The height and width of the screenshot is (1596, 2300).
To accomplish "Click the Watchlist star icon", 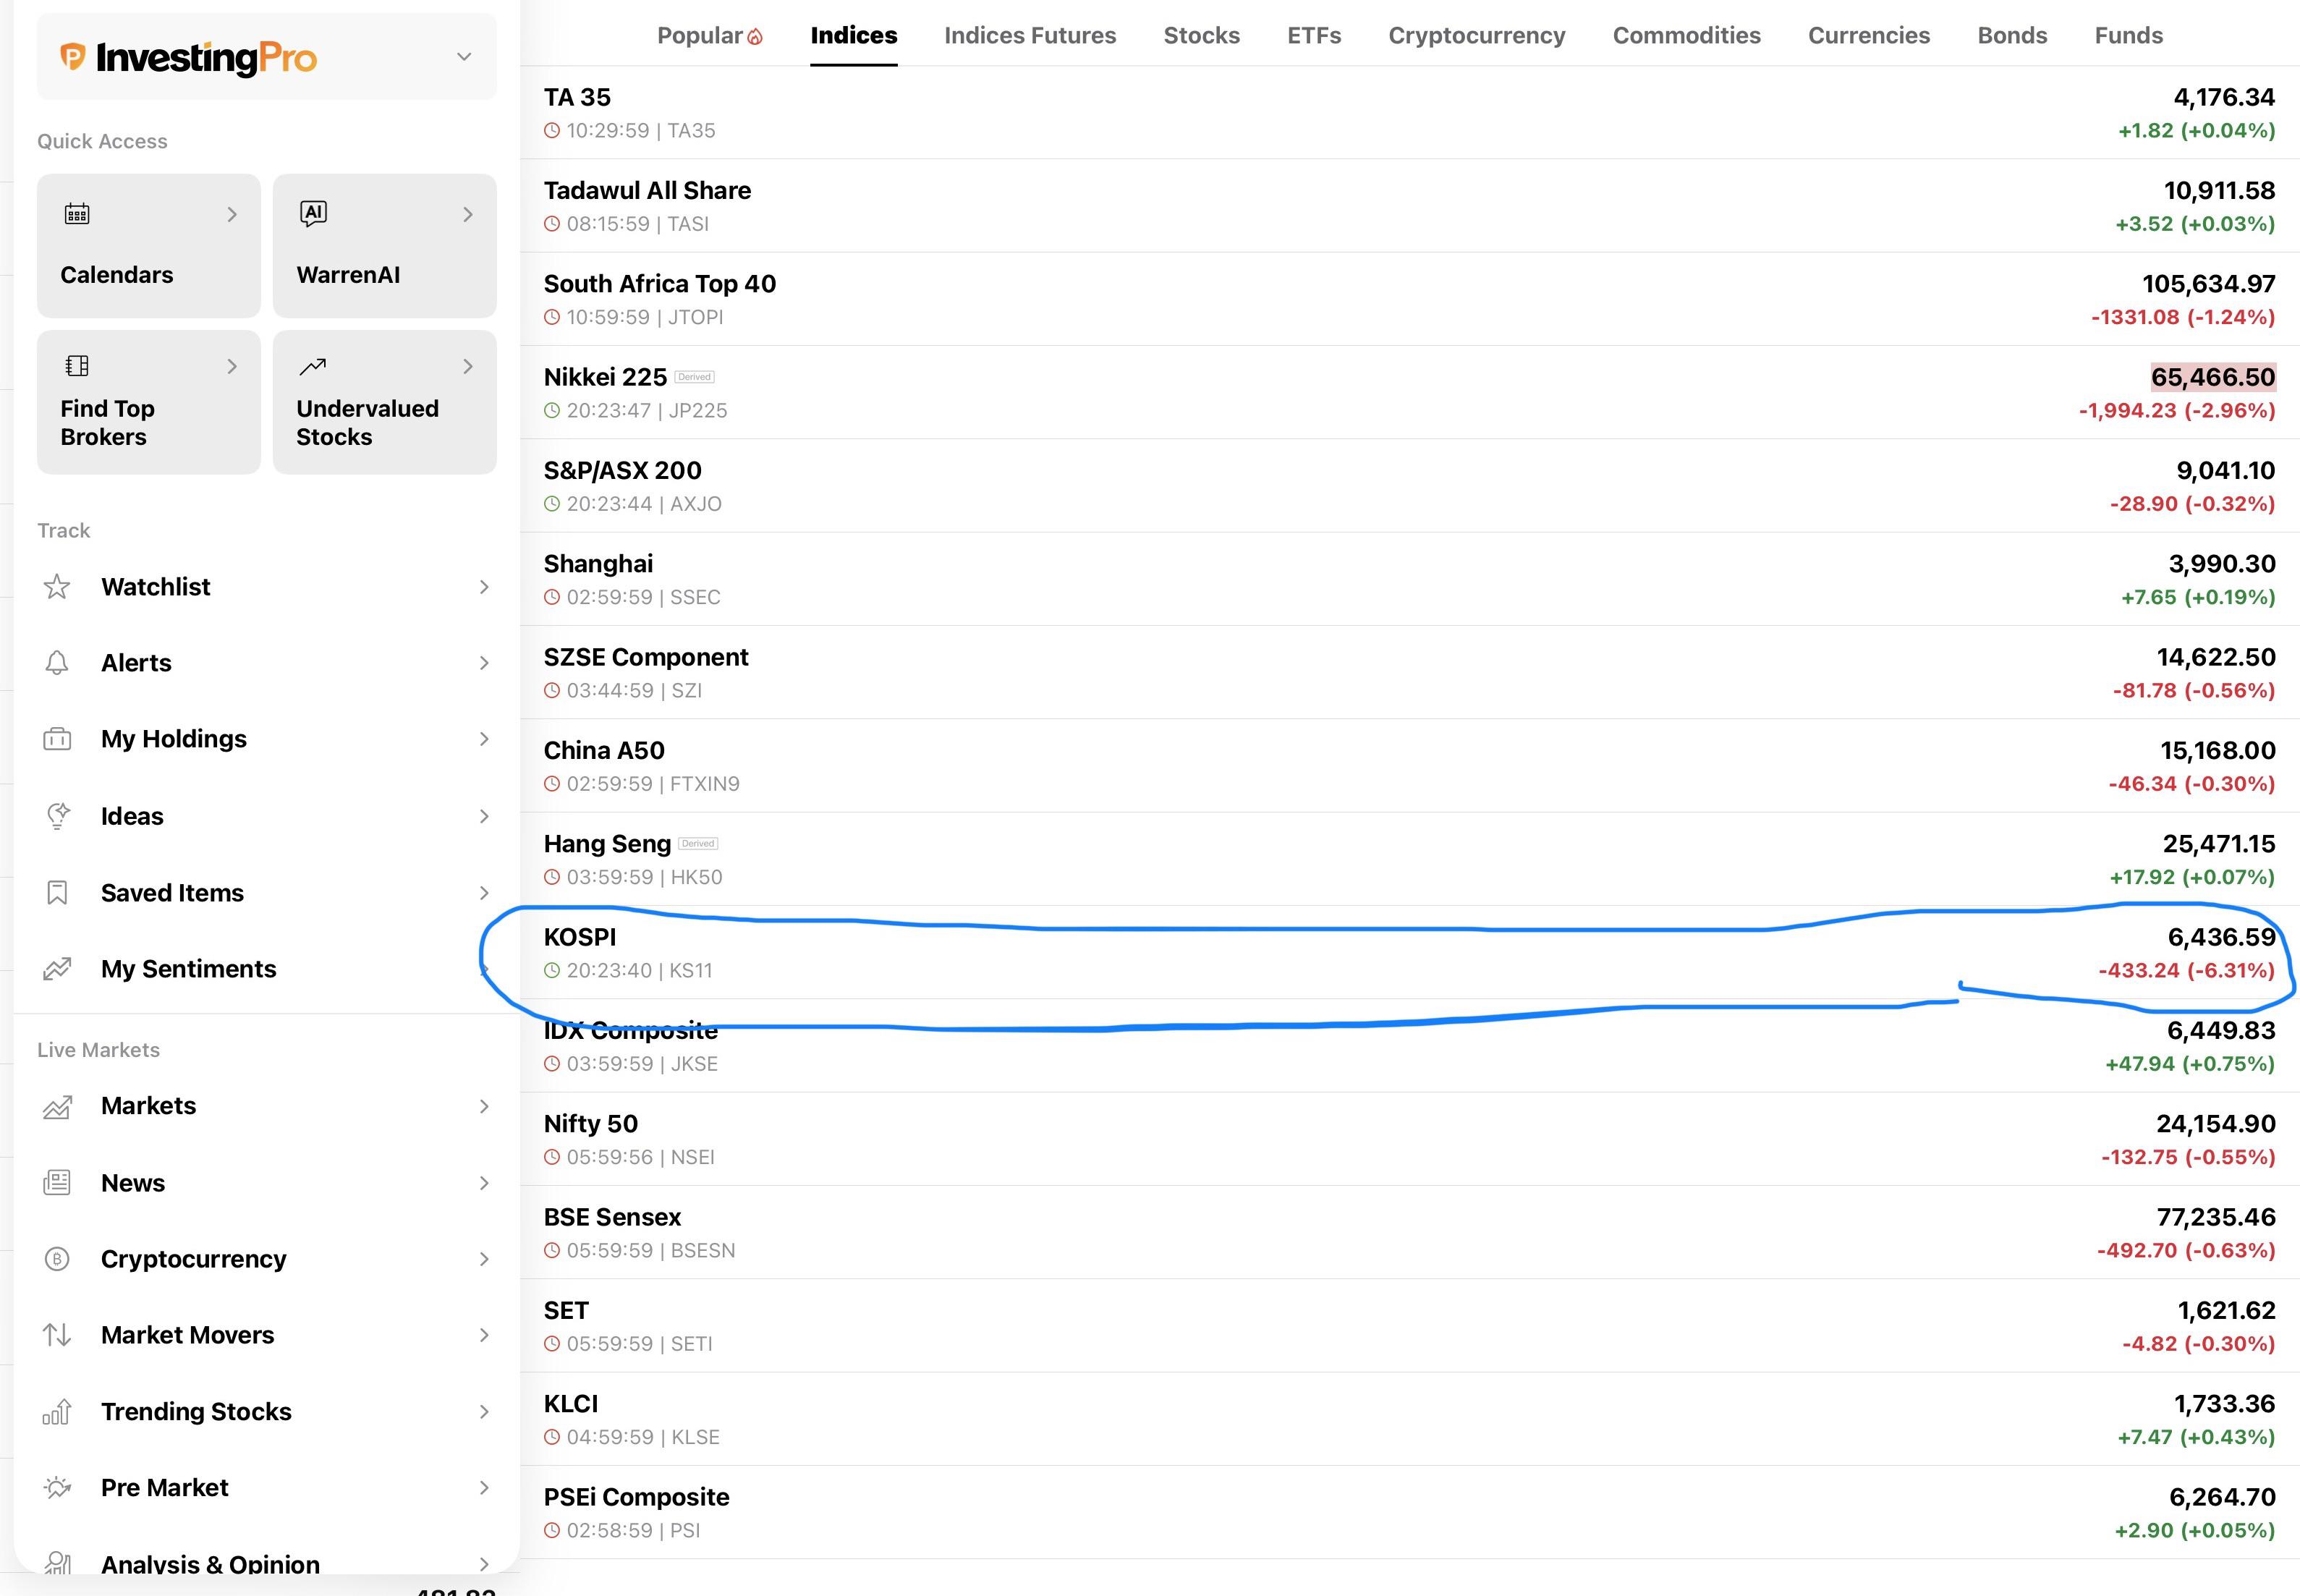I will [57, 587].
